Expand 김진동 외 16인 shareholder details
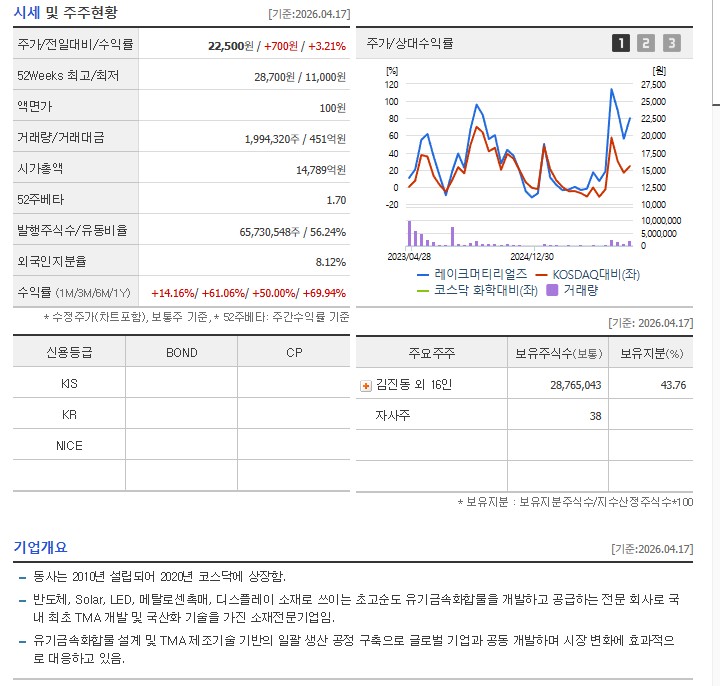720x686 pixels. pos(366,386)
